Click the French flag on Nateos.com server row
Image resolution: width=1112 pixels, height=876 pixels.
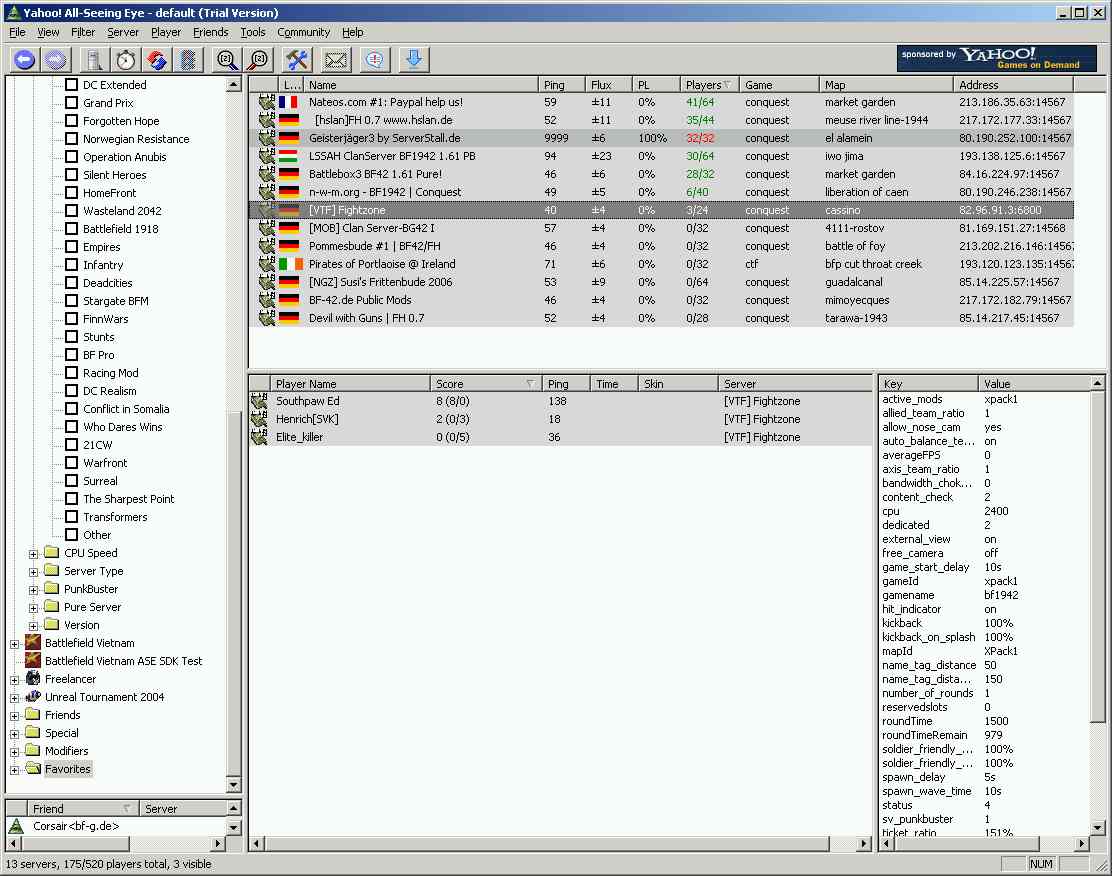pos(289,102)
